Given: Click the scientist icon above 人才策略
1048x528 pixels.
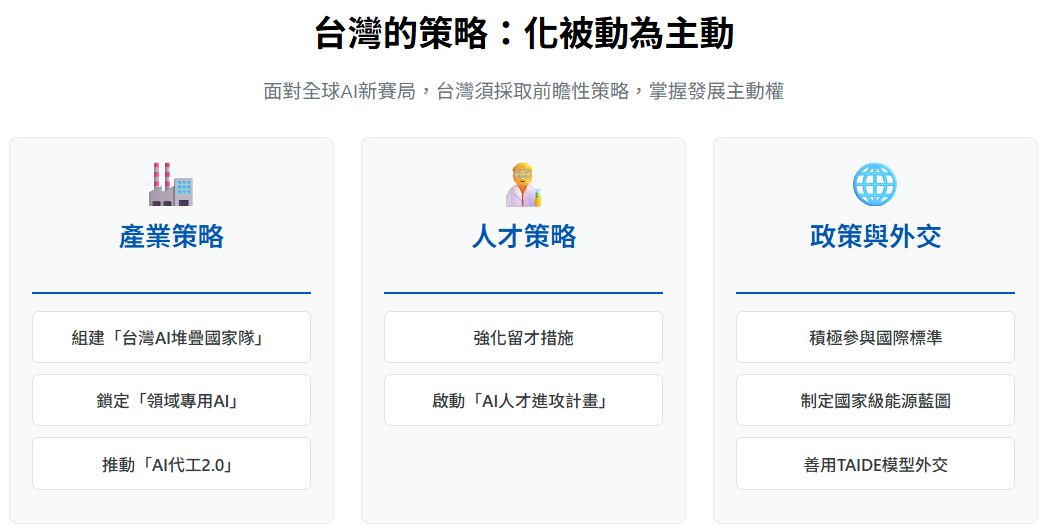Looking at the screenshot, I should 523,184.
